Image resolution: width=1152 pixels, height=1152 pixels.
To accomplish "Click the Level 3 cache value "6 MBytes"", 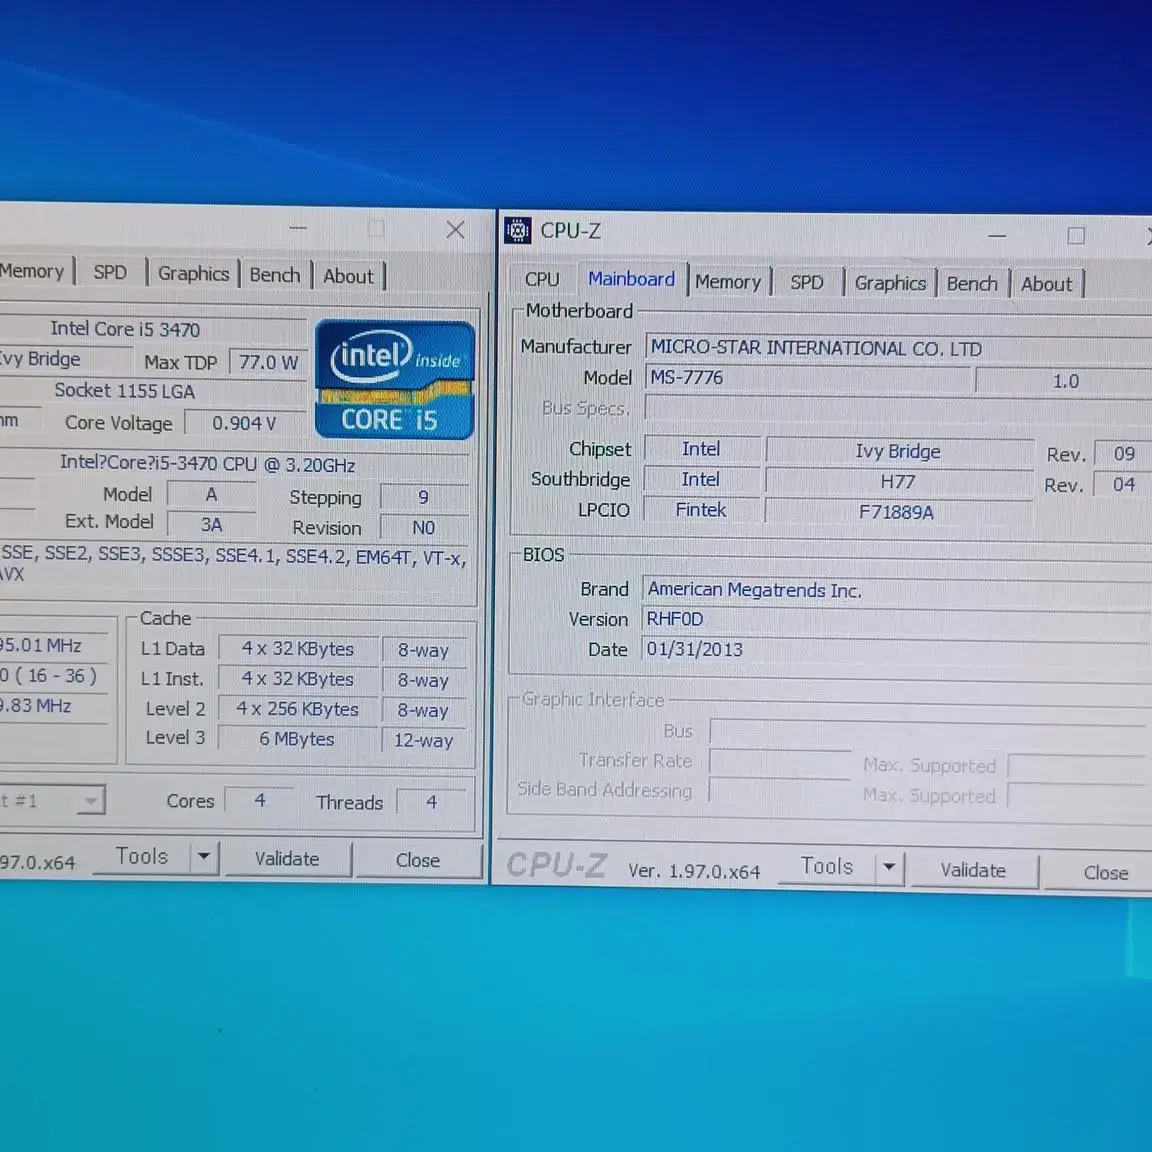I will pos(298,739).
